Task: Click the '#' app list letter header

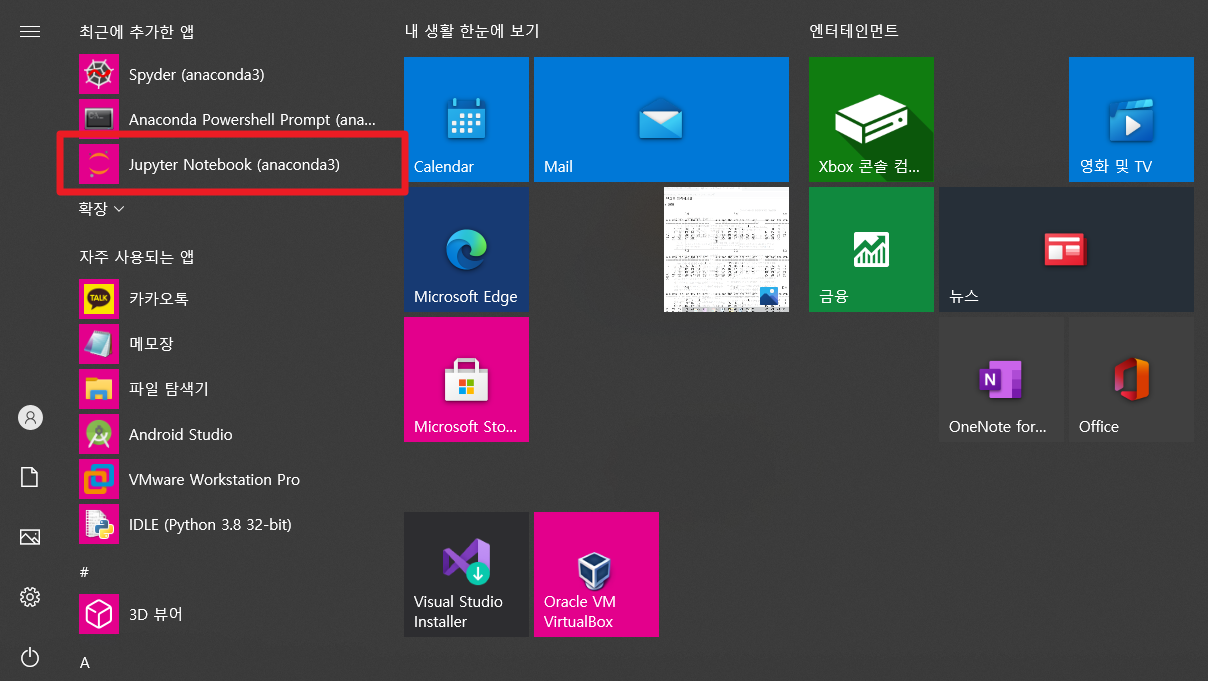Action: tap(85, 572)
